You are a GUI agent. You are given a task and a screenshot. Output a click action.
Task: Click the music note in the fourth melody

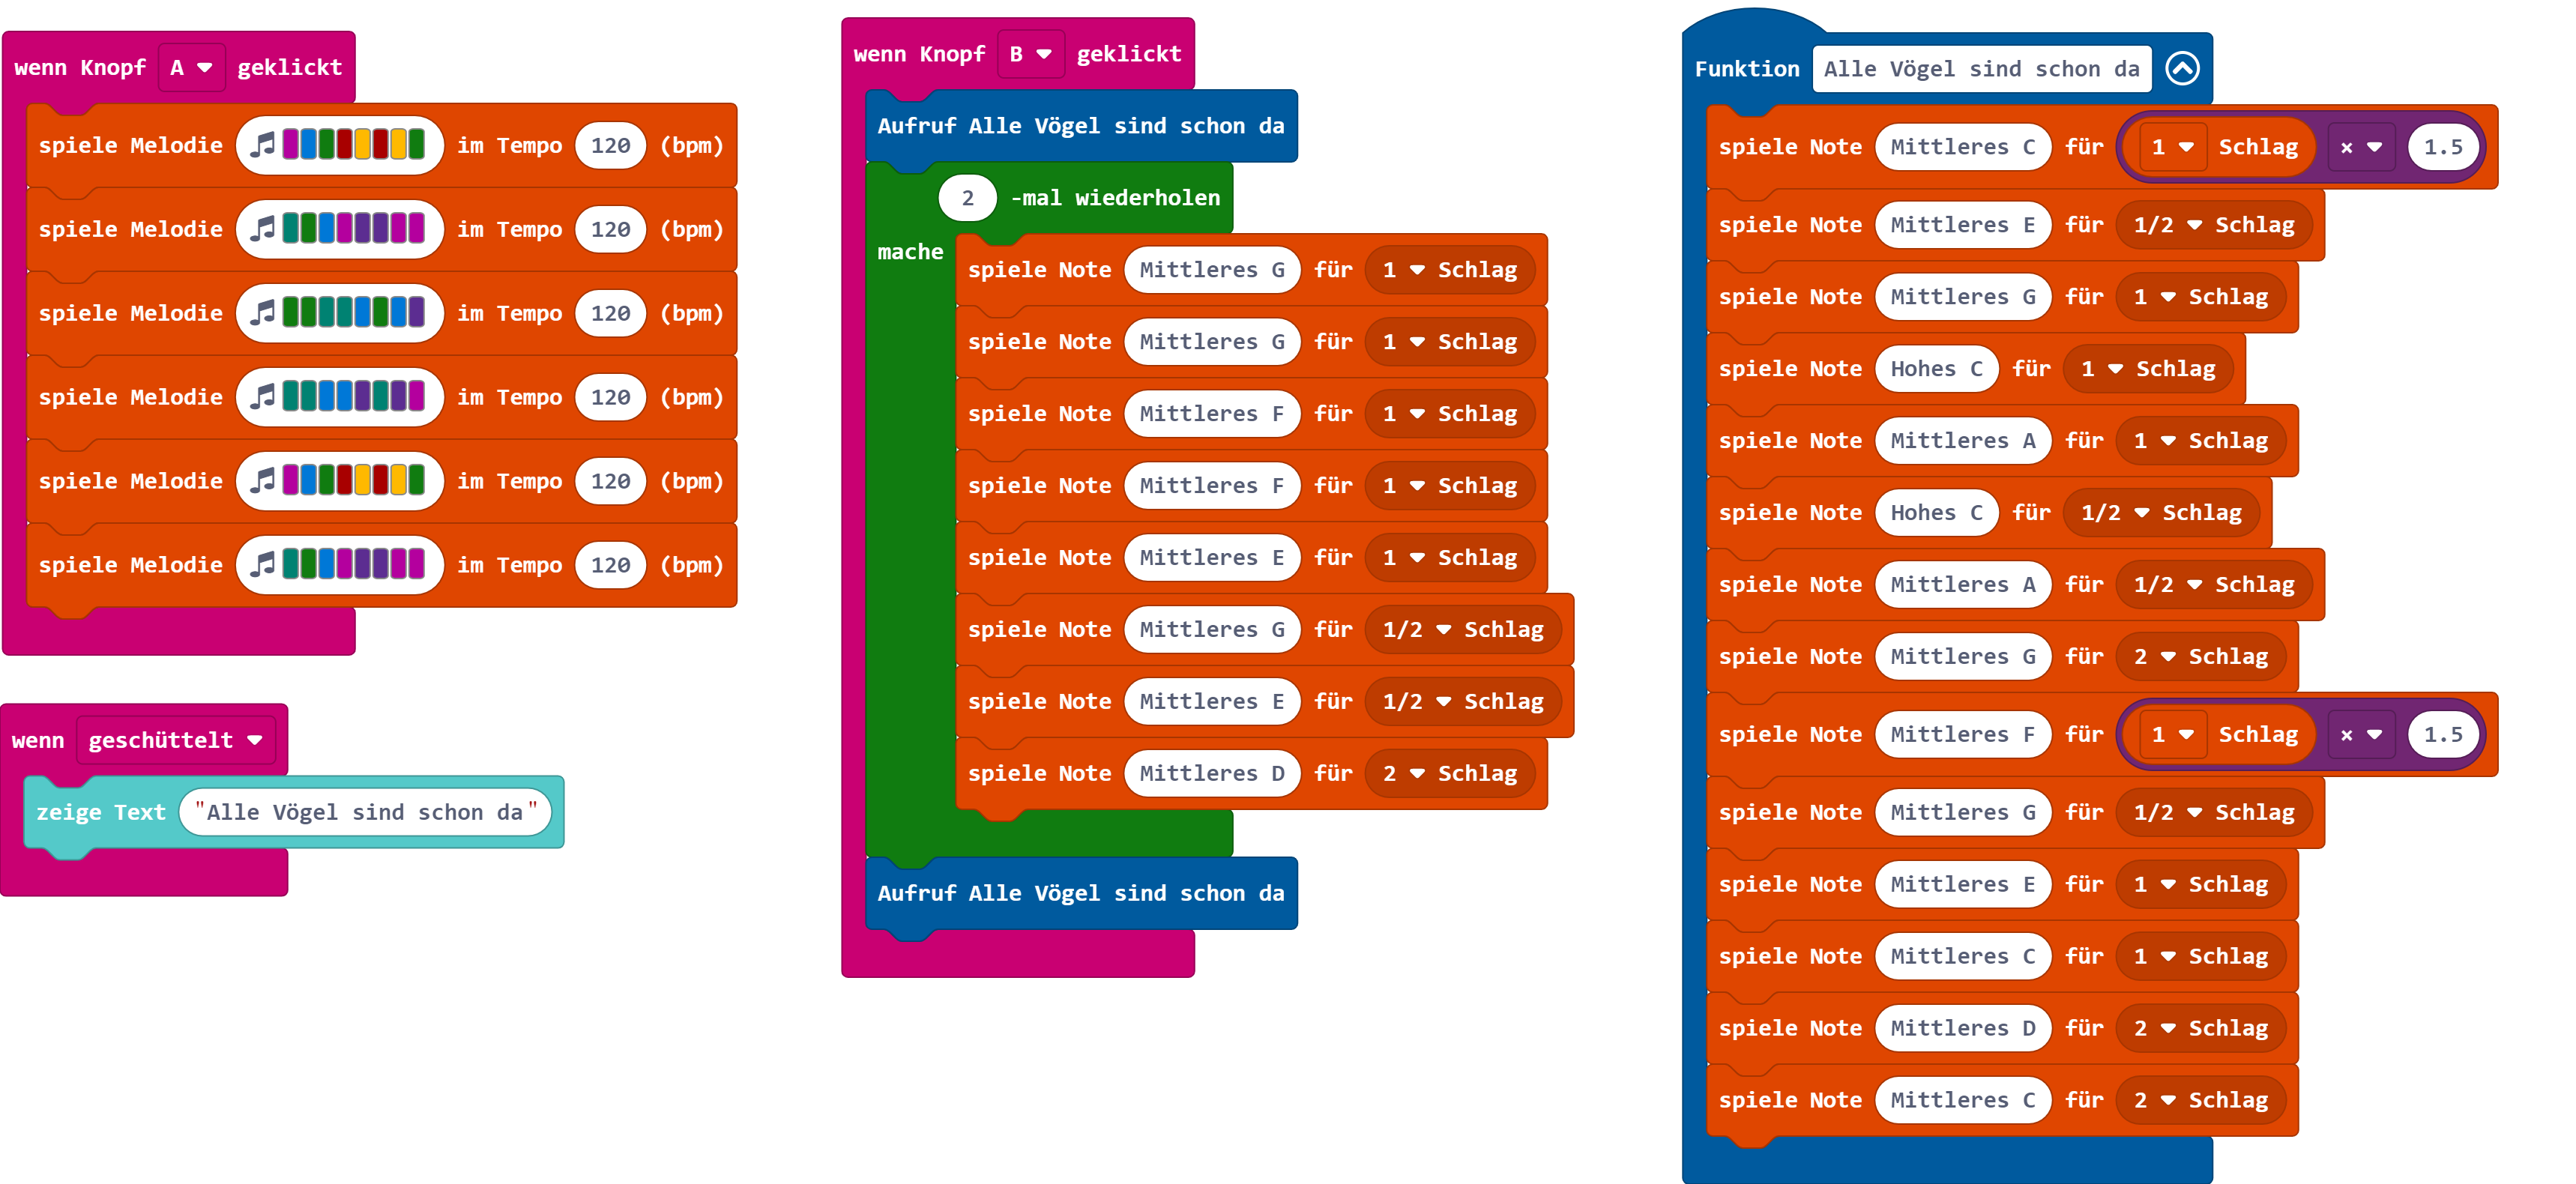point(262,397)
